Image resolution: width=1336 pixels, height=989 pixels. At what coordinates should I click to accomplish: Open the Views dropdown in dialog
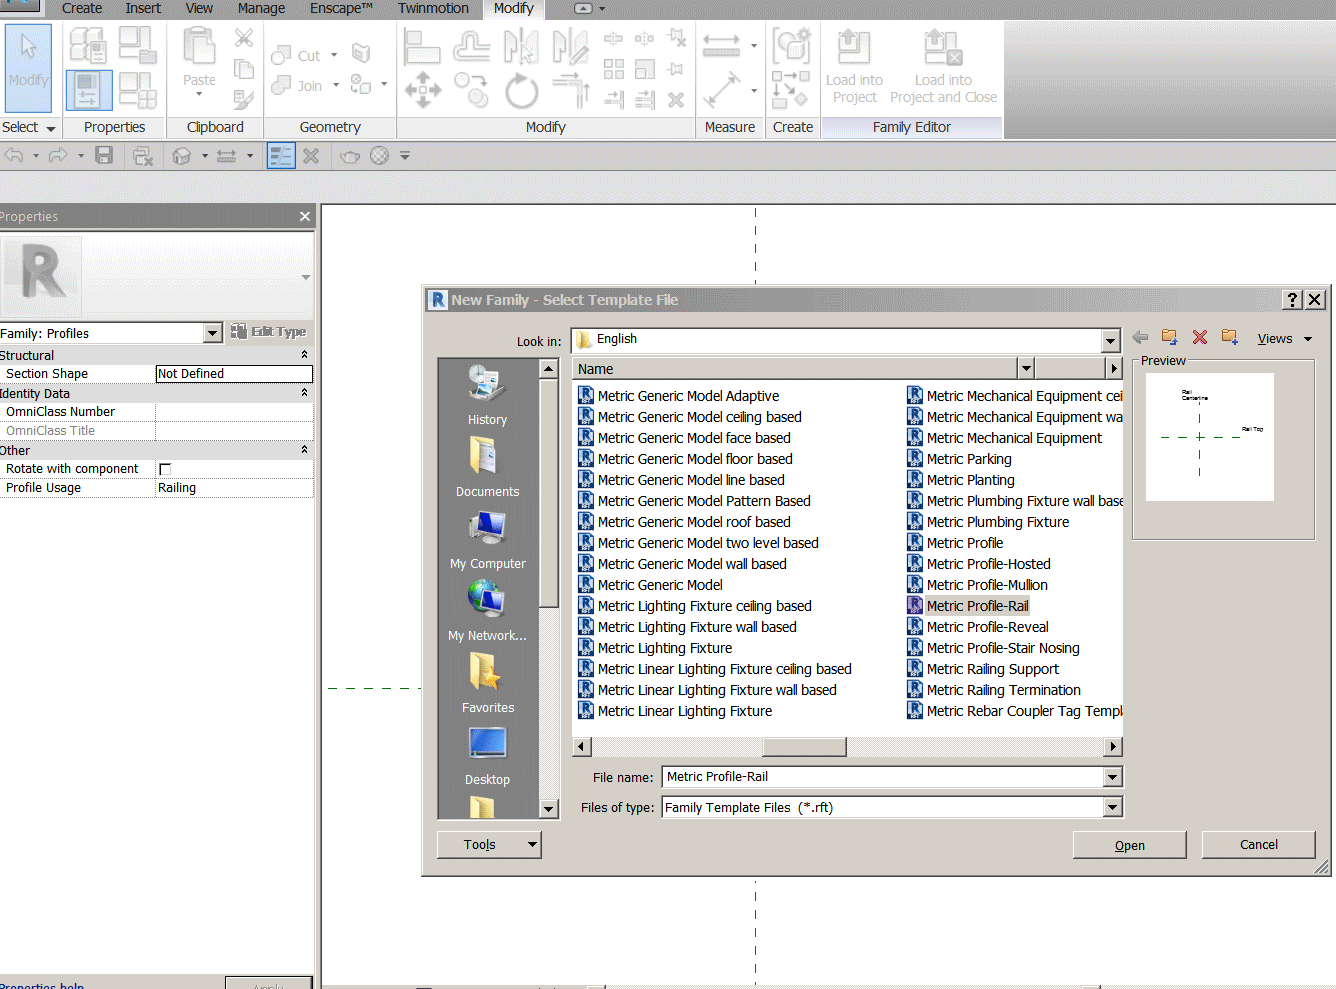pyautogui.click(x=1282, y=338)
